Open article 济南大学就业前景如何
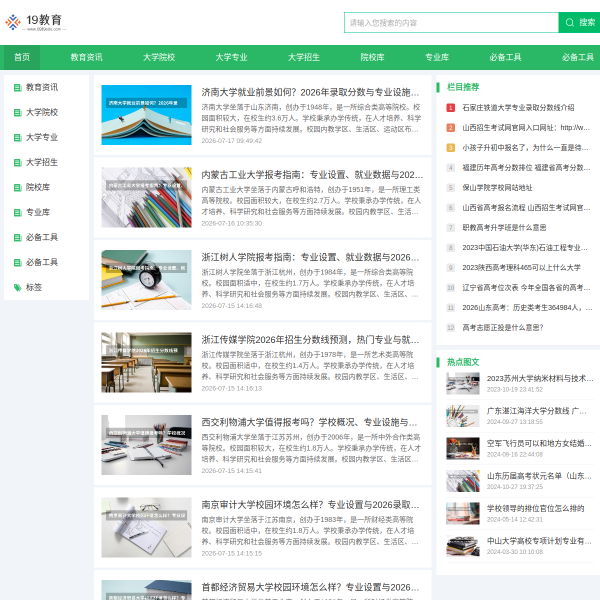The height and width of the screenshot is (600, 600). pyautogui.click(x=310, y=92)
